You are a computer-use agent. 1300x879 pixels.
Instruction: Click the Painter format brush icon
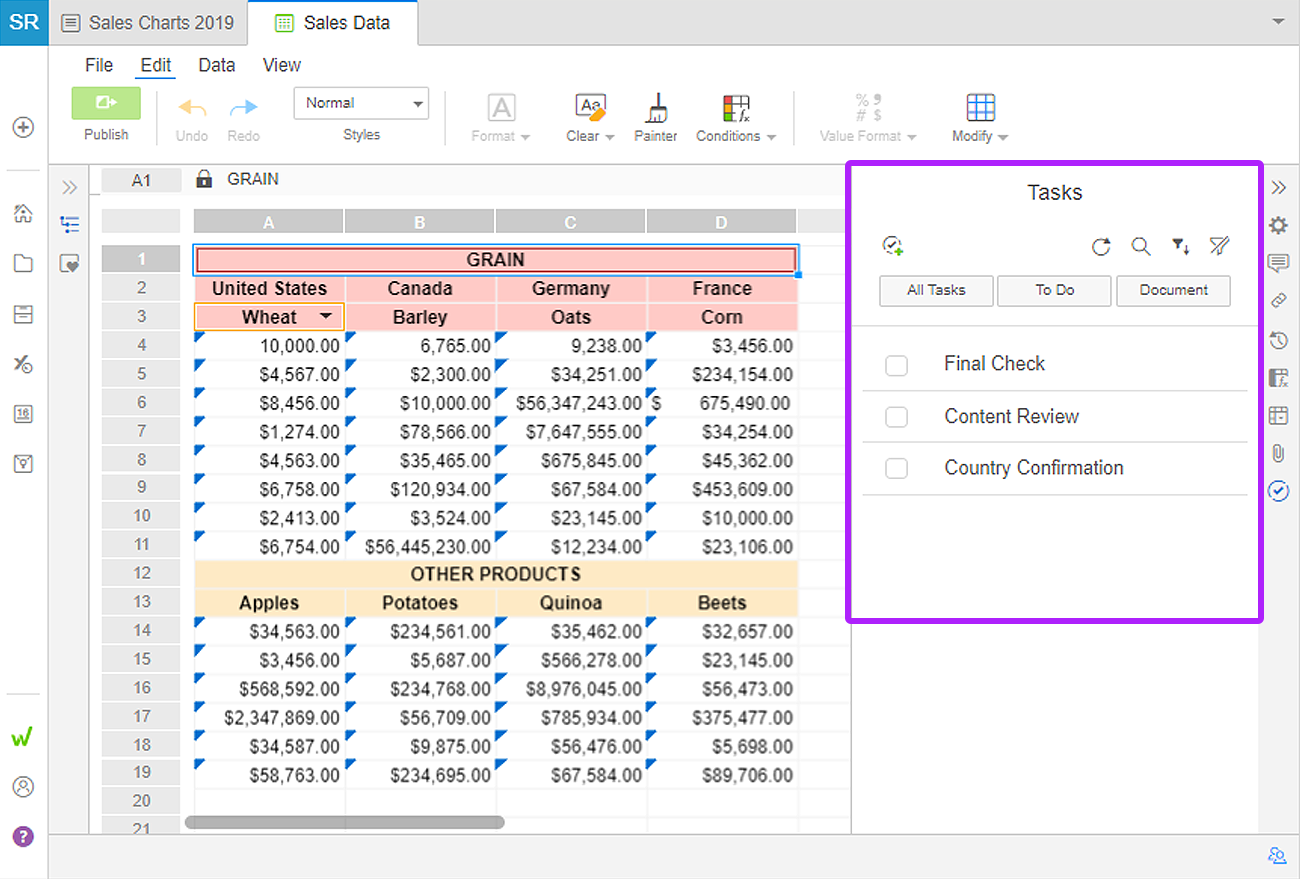pyautogui.click(x=656, y=108)
